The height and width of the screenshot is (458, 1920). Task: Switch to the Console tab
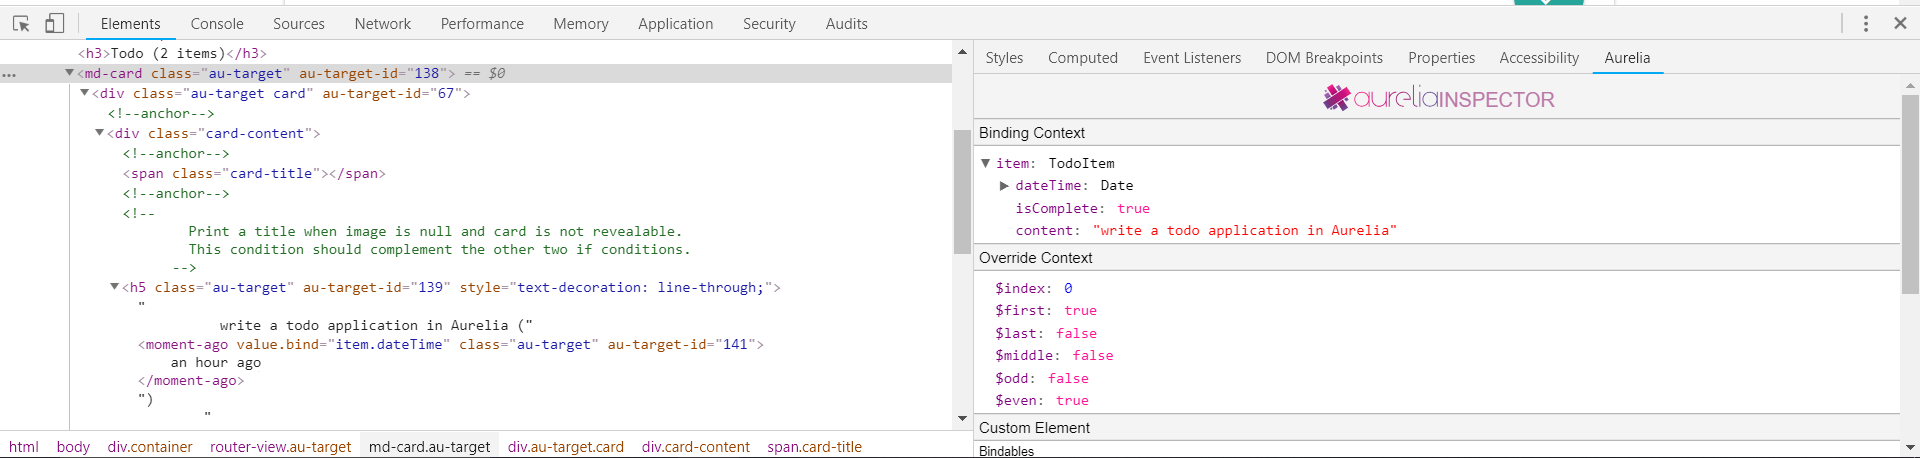pyautogui.click(x=217, y=23)
